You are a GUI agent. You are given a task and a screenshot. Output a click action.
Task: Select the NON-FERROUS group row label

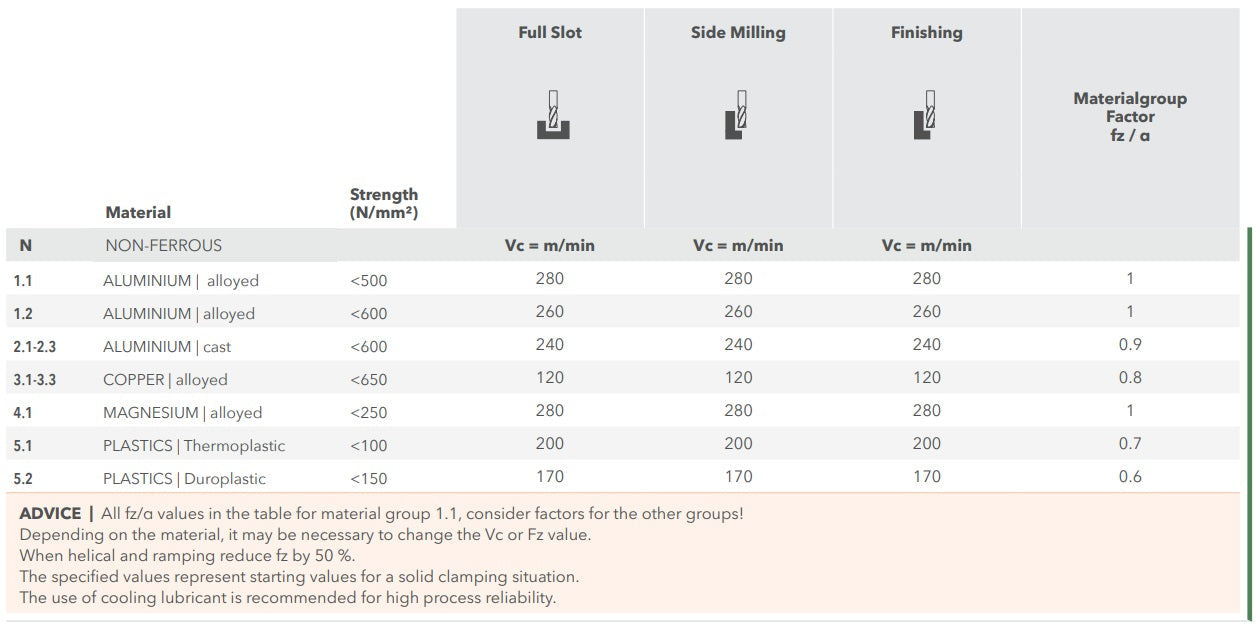[163, 245]
